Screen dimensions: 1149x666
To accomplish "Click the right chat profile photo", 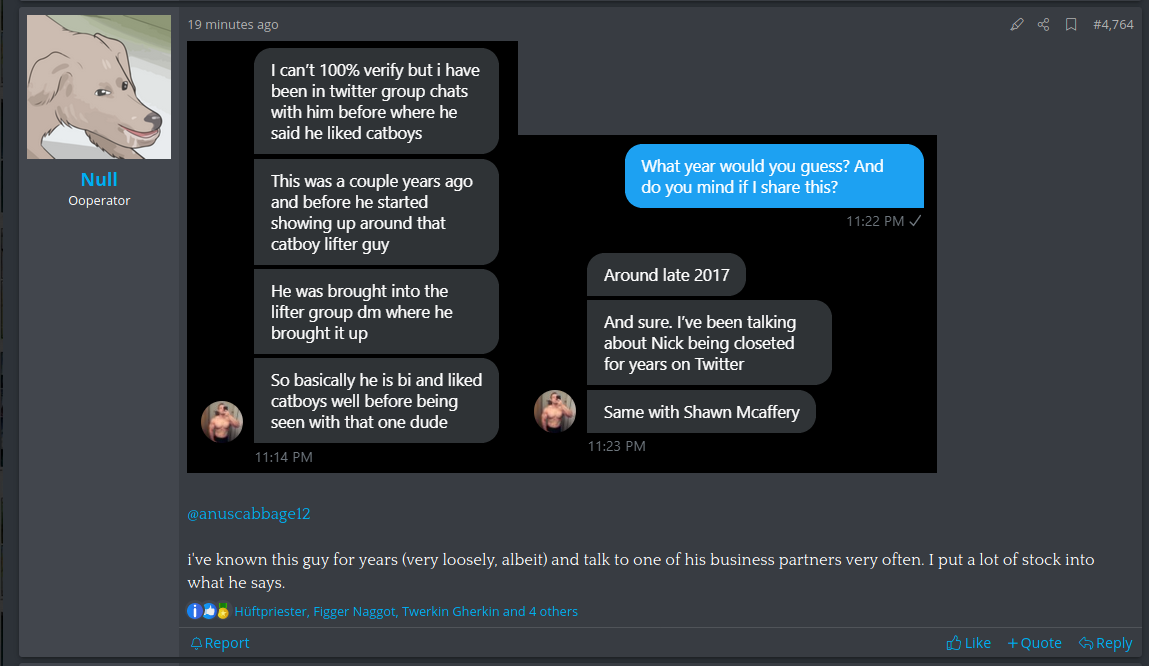I will tap(555, 411).
